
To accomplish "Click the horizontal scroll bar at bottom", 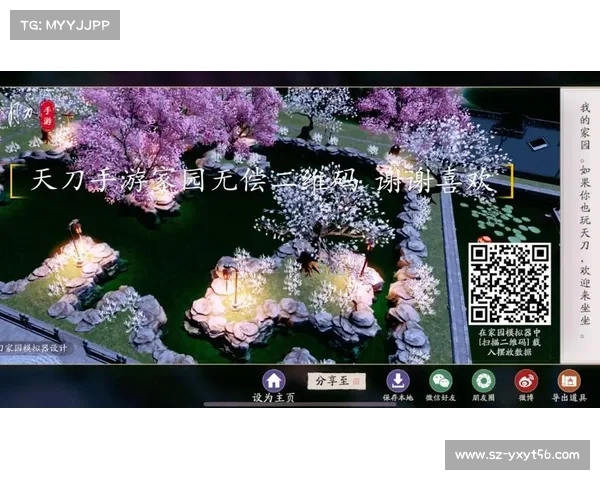I will 300,404.
